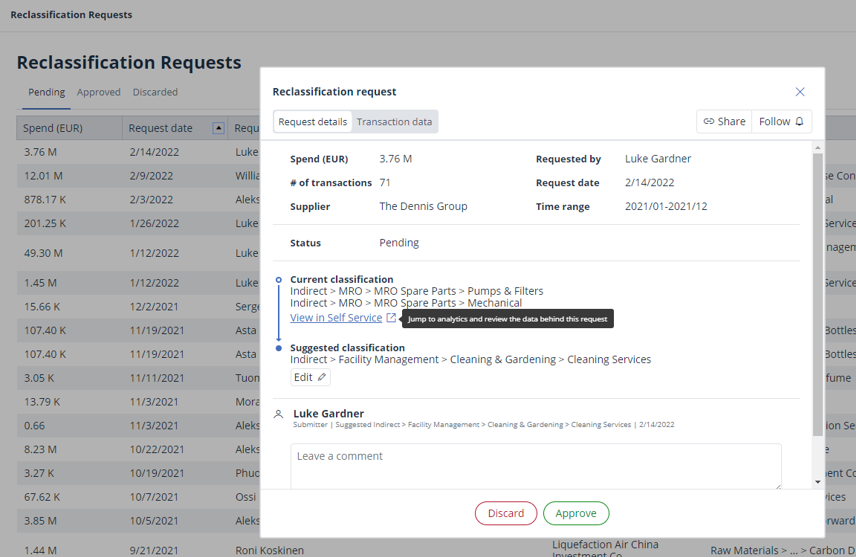Close the Reclassification request dialog
This screenshot has height=557, width=856.
pyautogui.click(x=800, y=92)
